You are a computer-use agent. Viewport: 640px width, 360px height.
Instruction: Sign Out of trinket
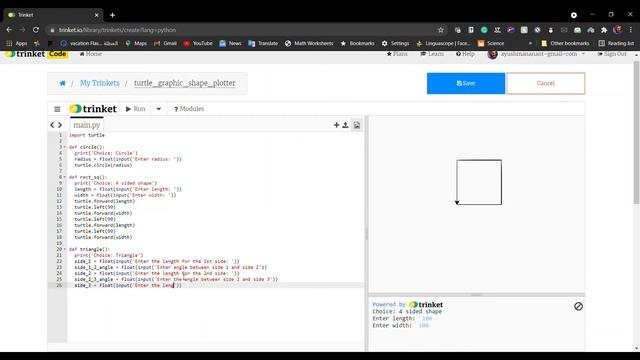(612, 54)
